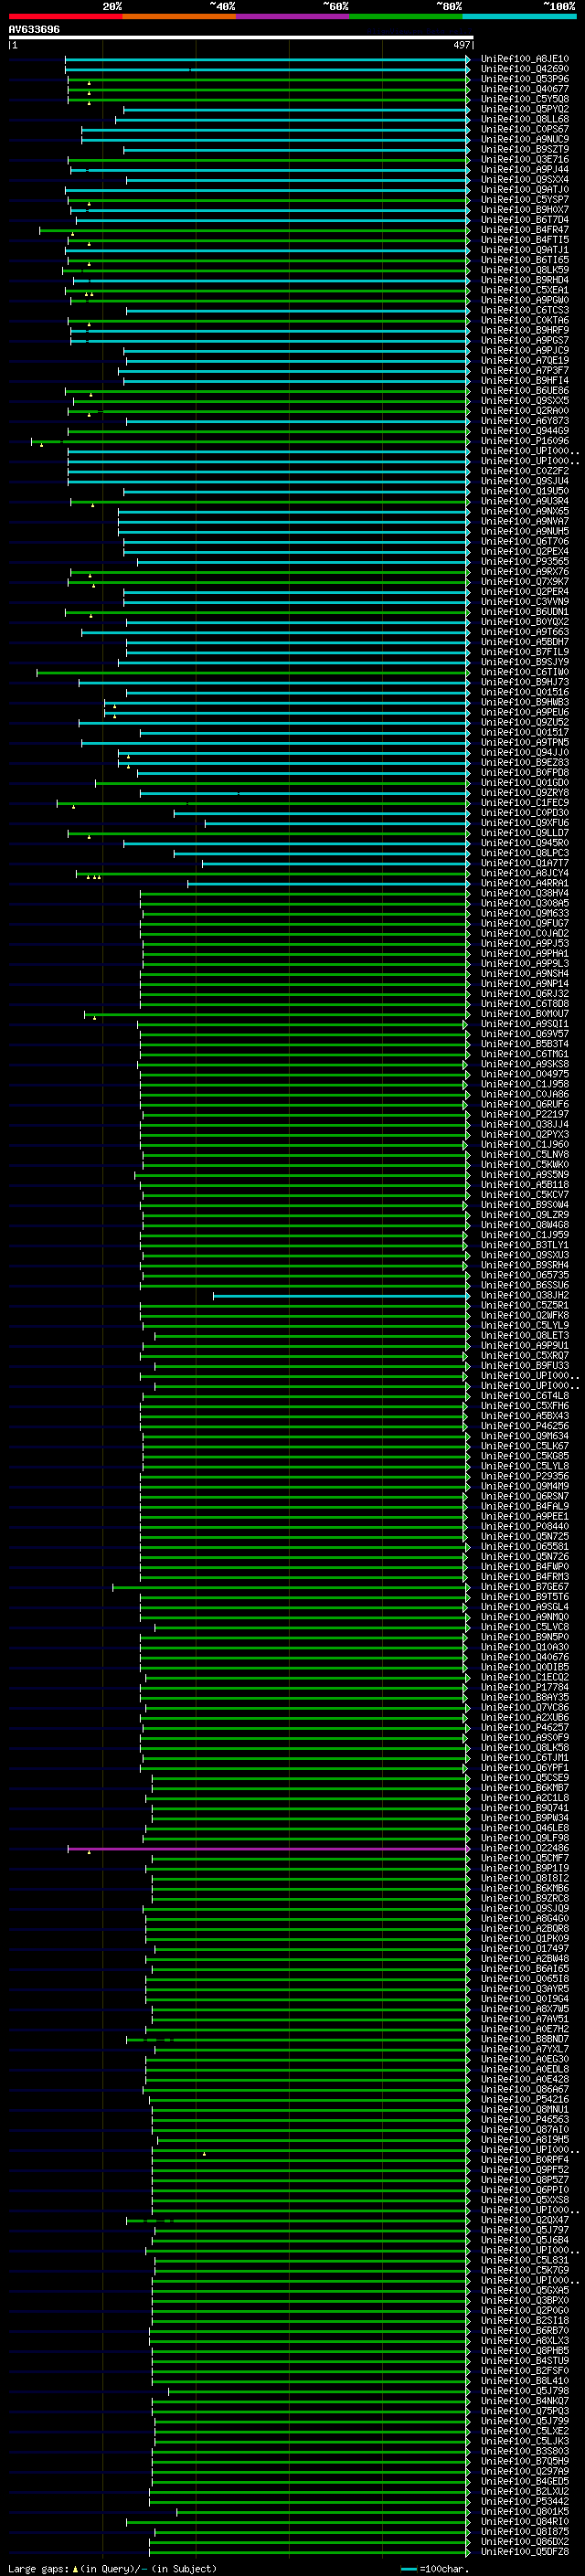Select hit label UniRef100_Q38JH2
585x2576 pixels.
point(525,1295)
